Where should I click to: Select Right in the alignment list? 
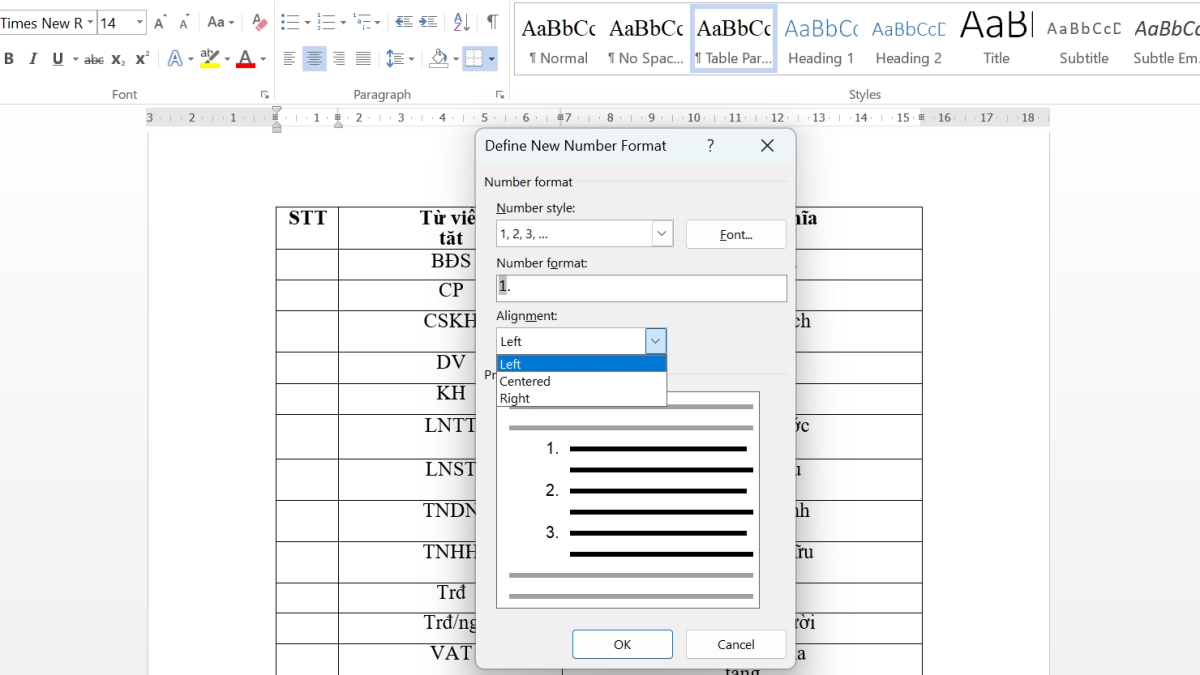pos(514,398)
